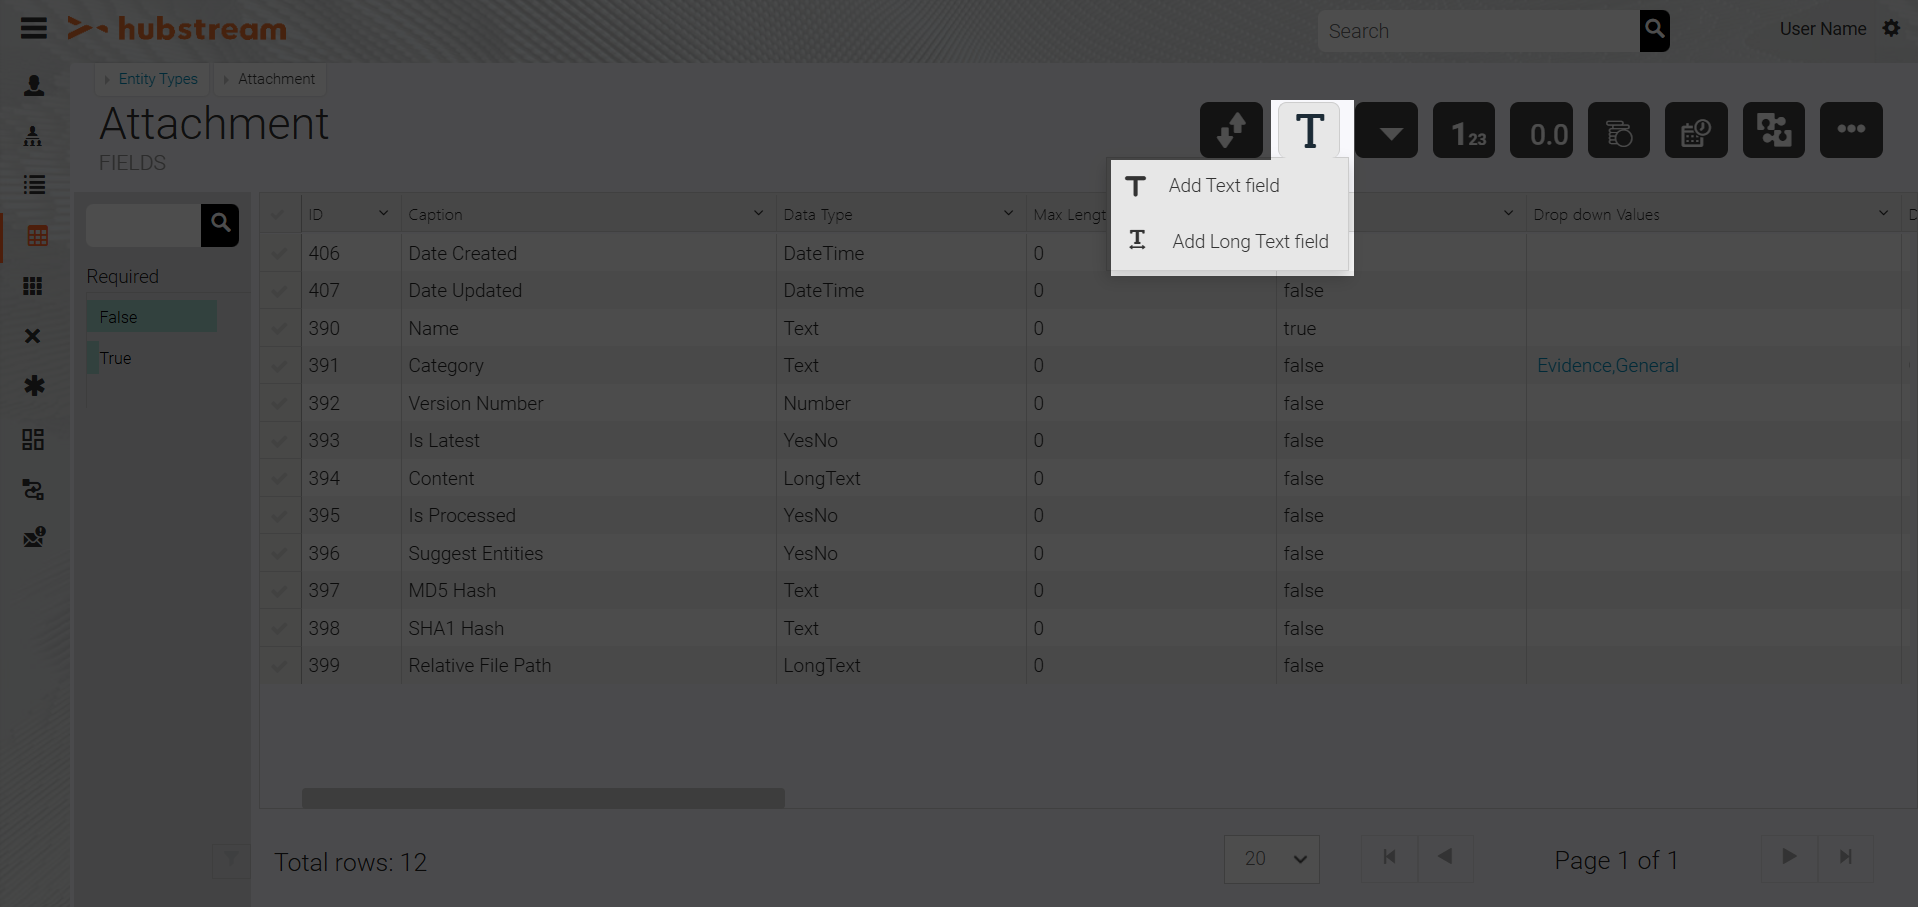Click the add number field 123 icon
The width and height of the screenshot is (1918, 908).
[1464, 131]
